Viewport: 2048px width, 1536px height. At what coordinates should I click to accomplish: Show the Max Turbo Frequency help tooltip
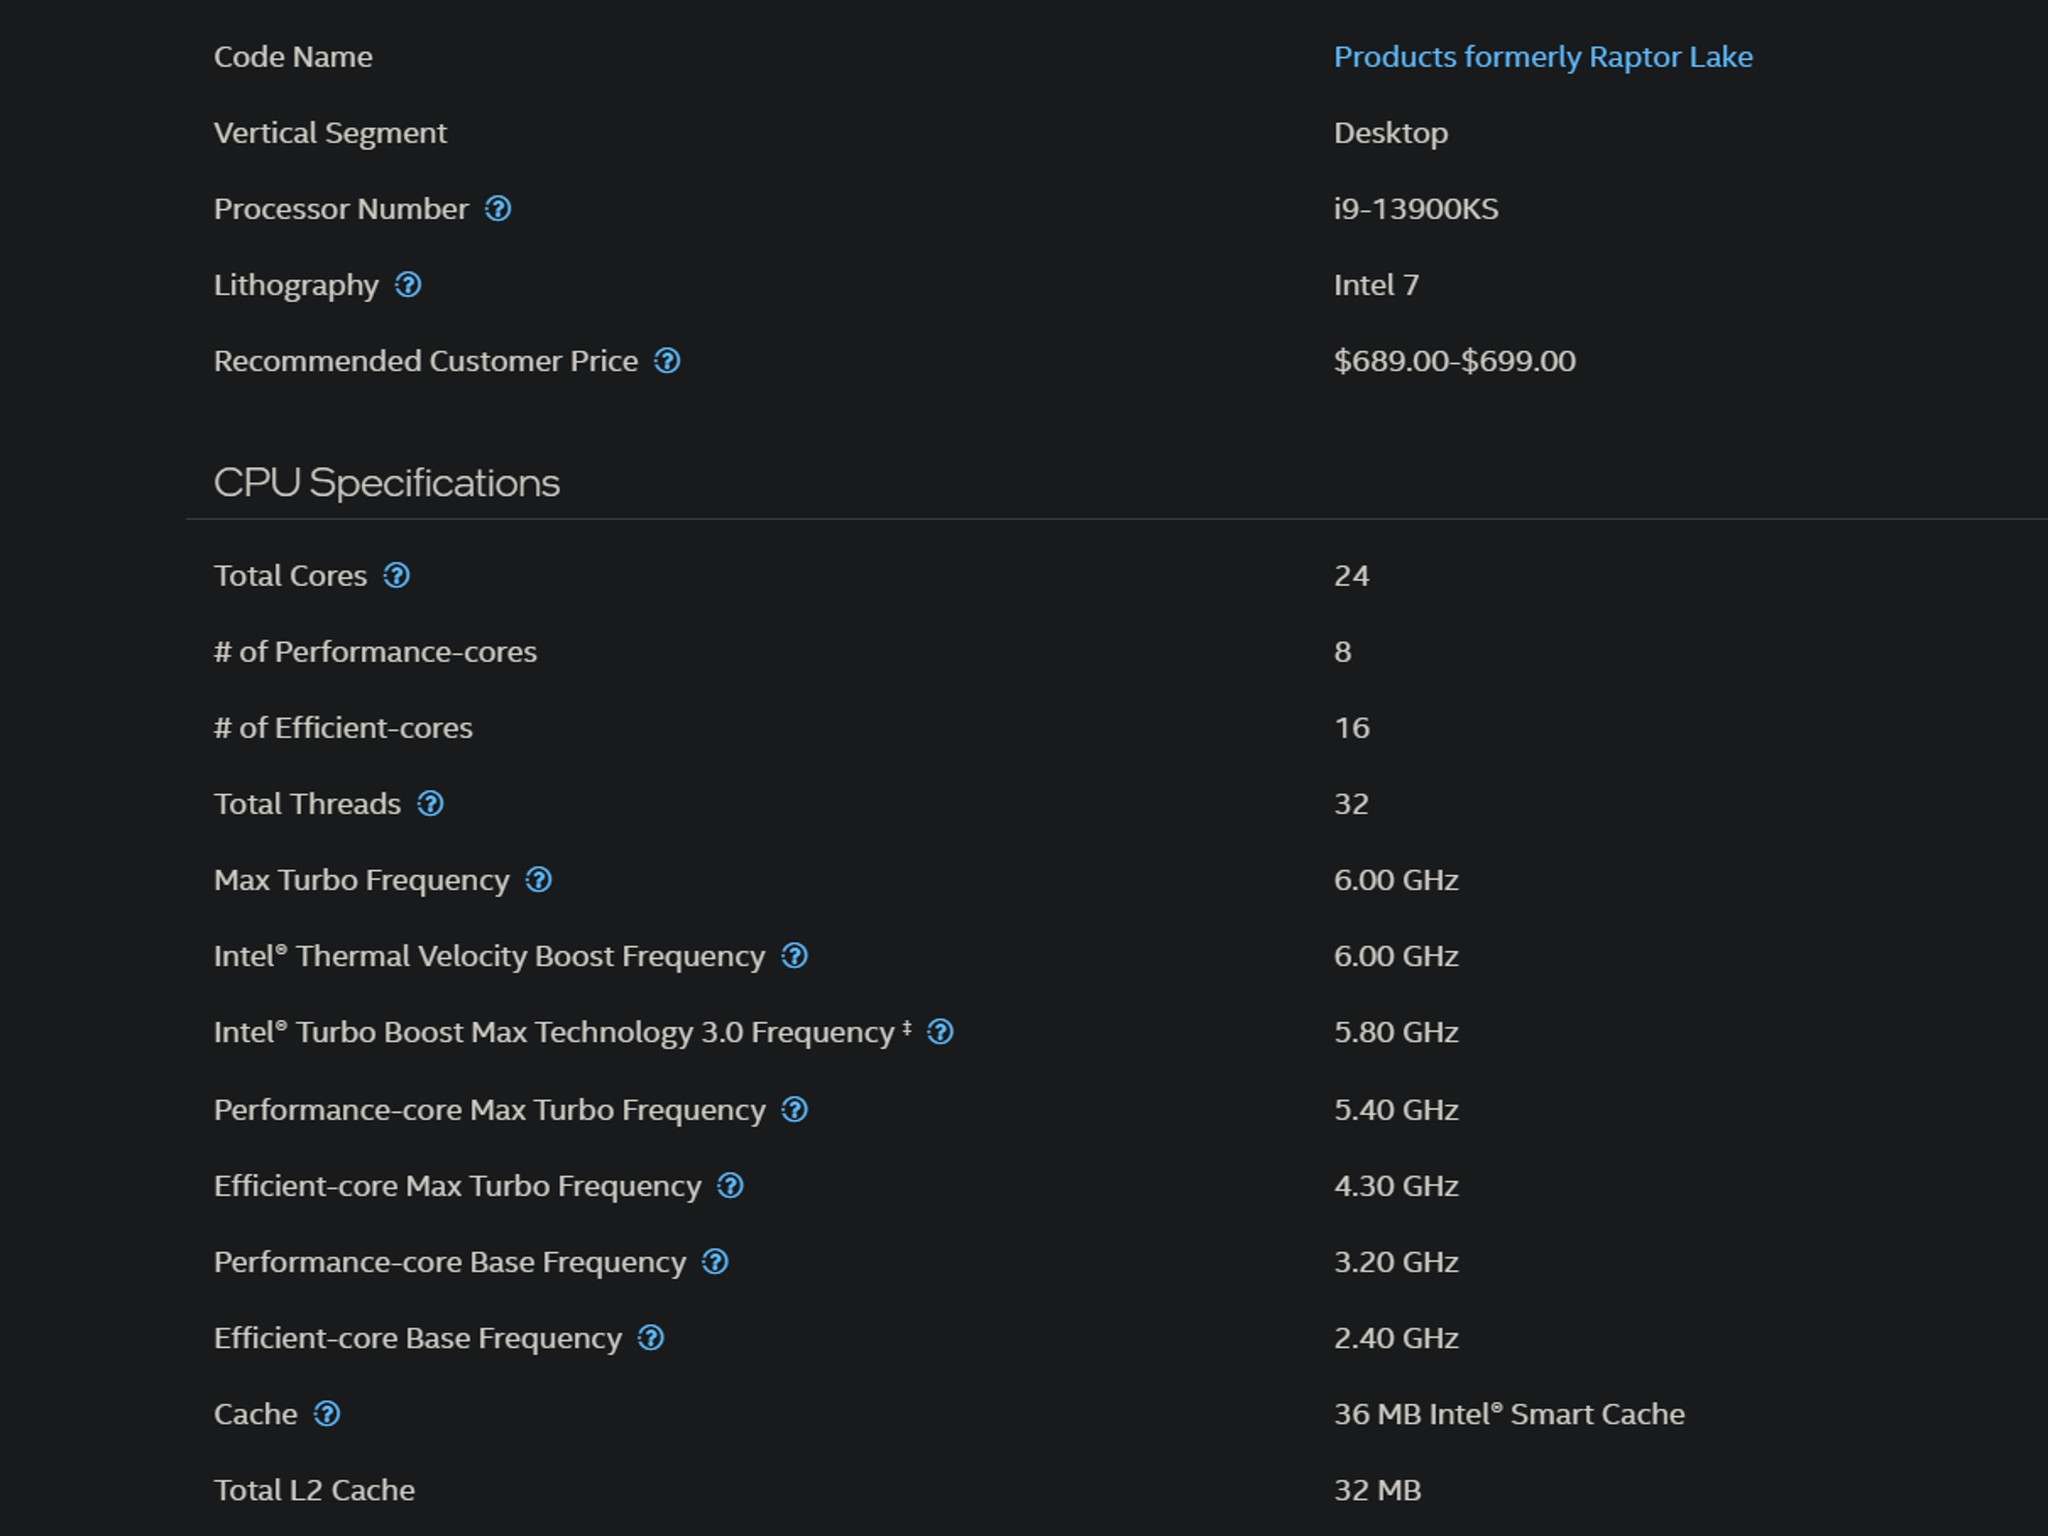(539, 880)
